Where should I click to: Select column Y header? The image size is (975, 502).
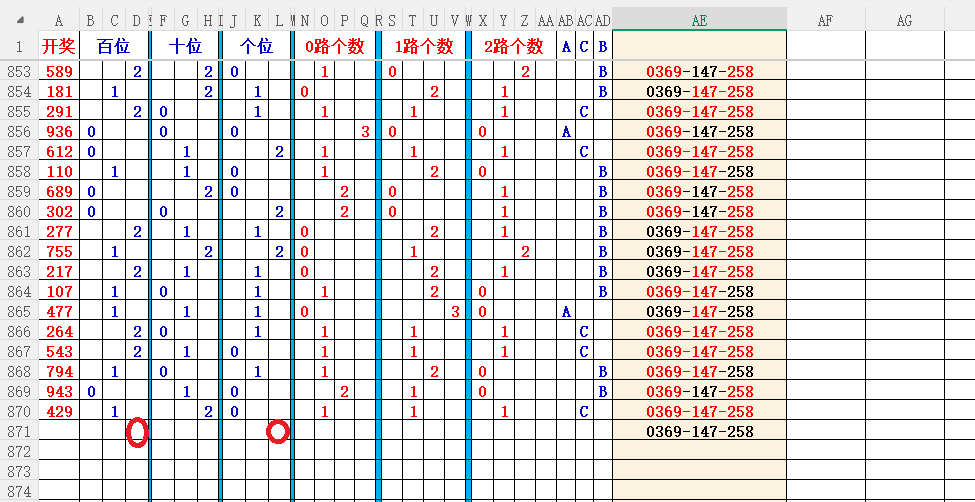pyautogui.click(x=504, y=21)
